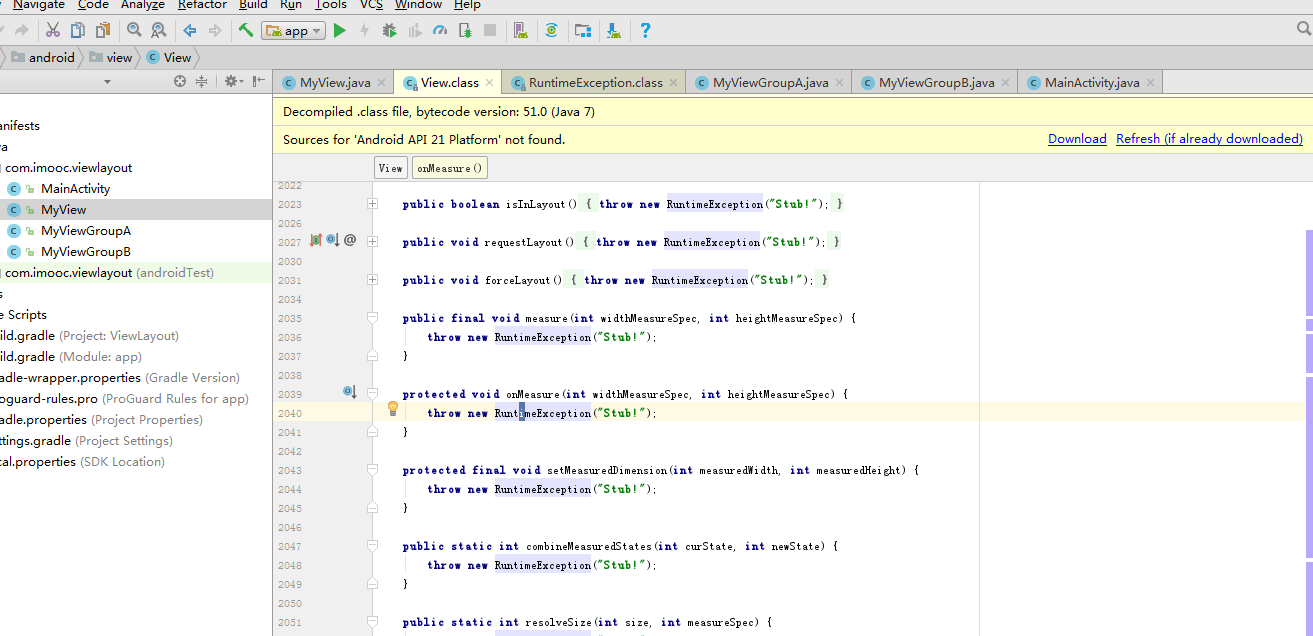1313x636 pixels.
Task: Click the Replace magnifier icon
Action: 159,31
